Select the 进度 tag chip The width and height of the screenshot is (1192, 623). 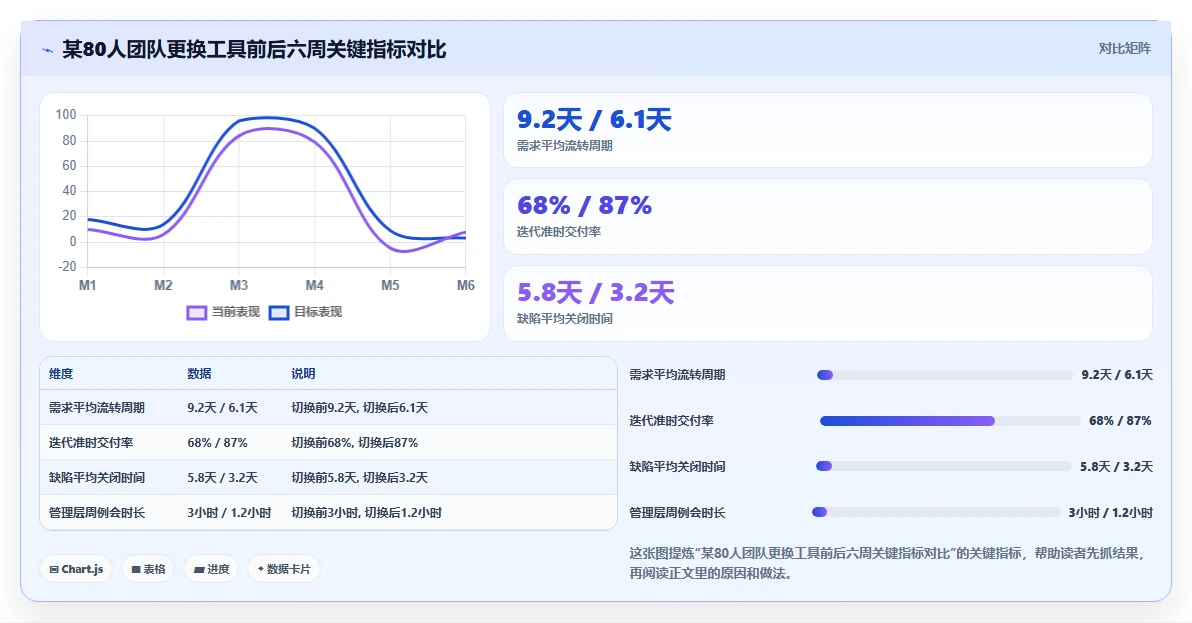211,569
